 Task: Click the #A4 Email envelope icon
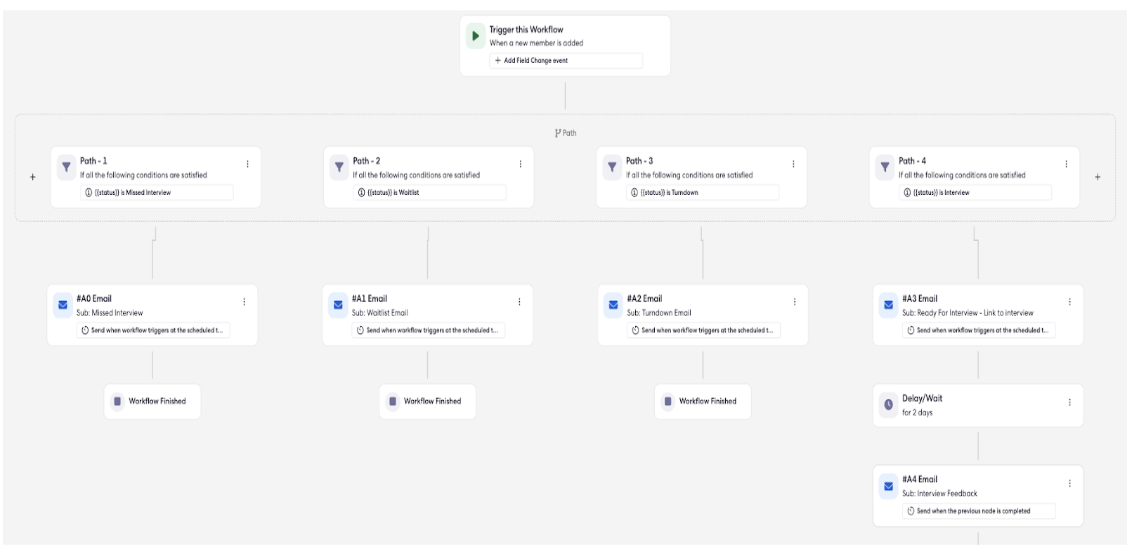(x=889, y=485)
